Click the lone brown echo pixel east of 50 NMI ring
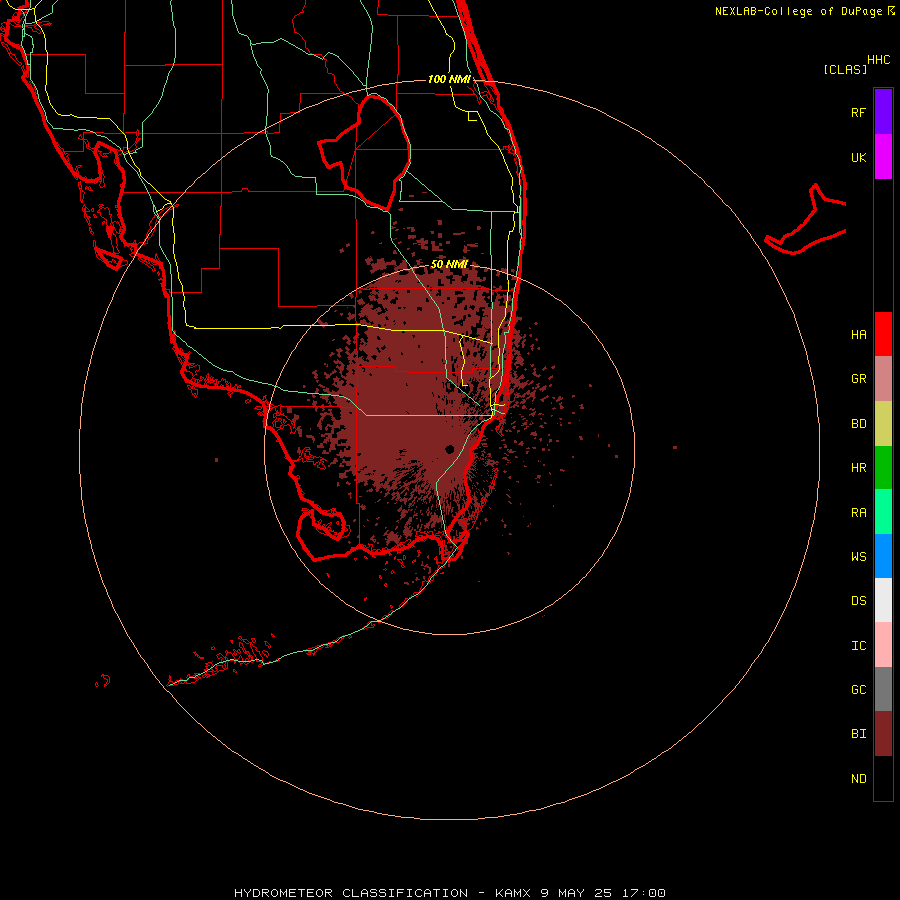 pyautogui.click(x=675, y=447)
